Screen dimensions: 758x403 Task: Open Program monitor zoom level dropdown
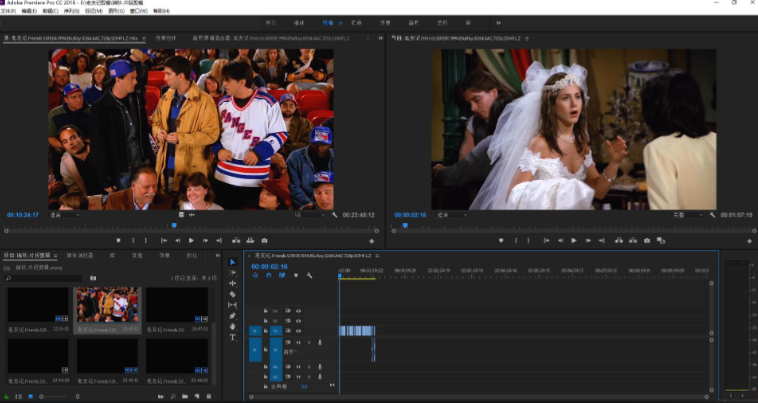453,215
